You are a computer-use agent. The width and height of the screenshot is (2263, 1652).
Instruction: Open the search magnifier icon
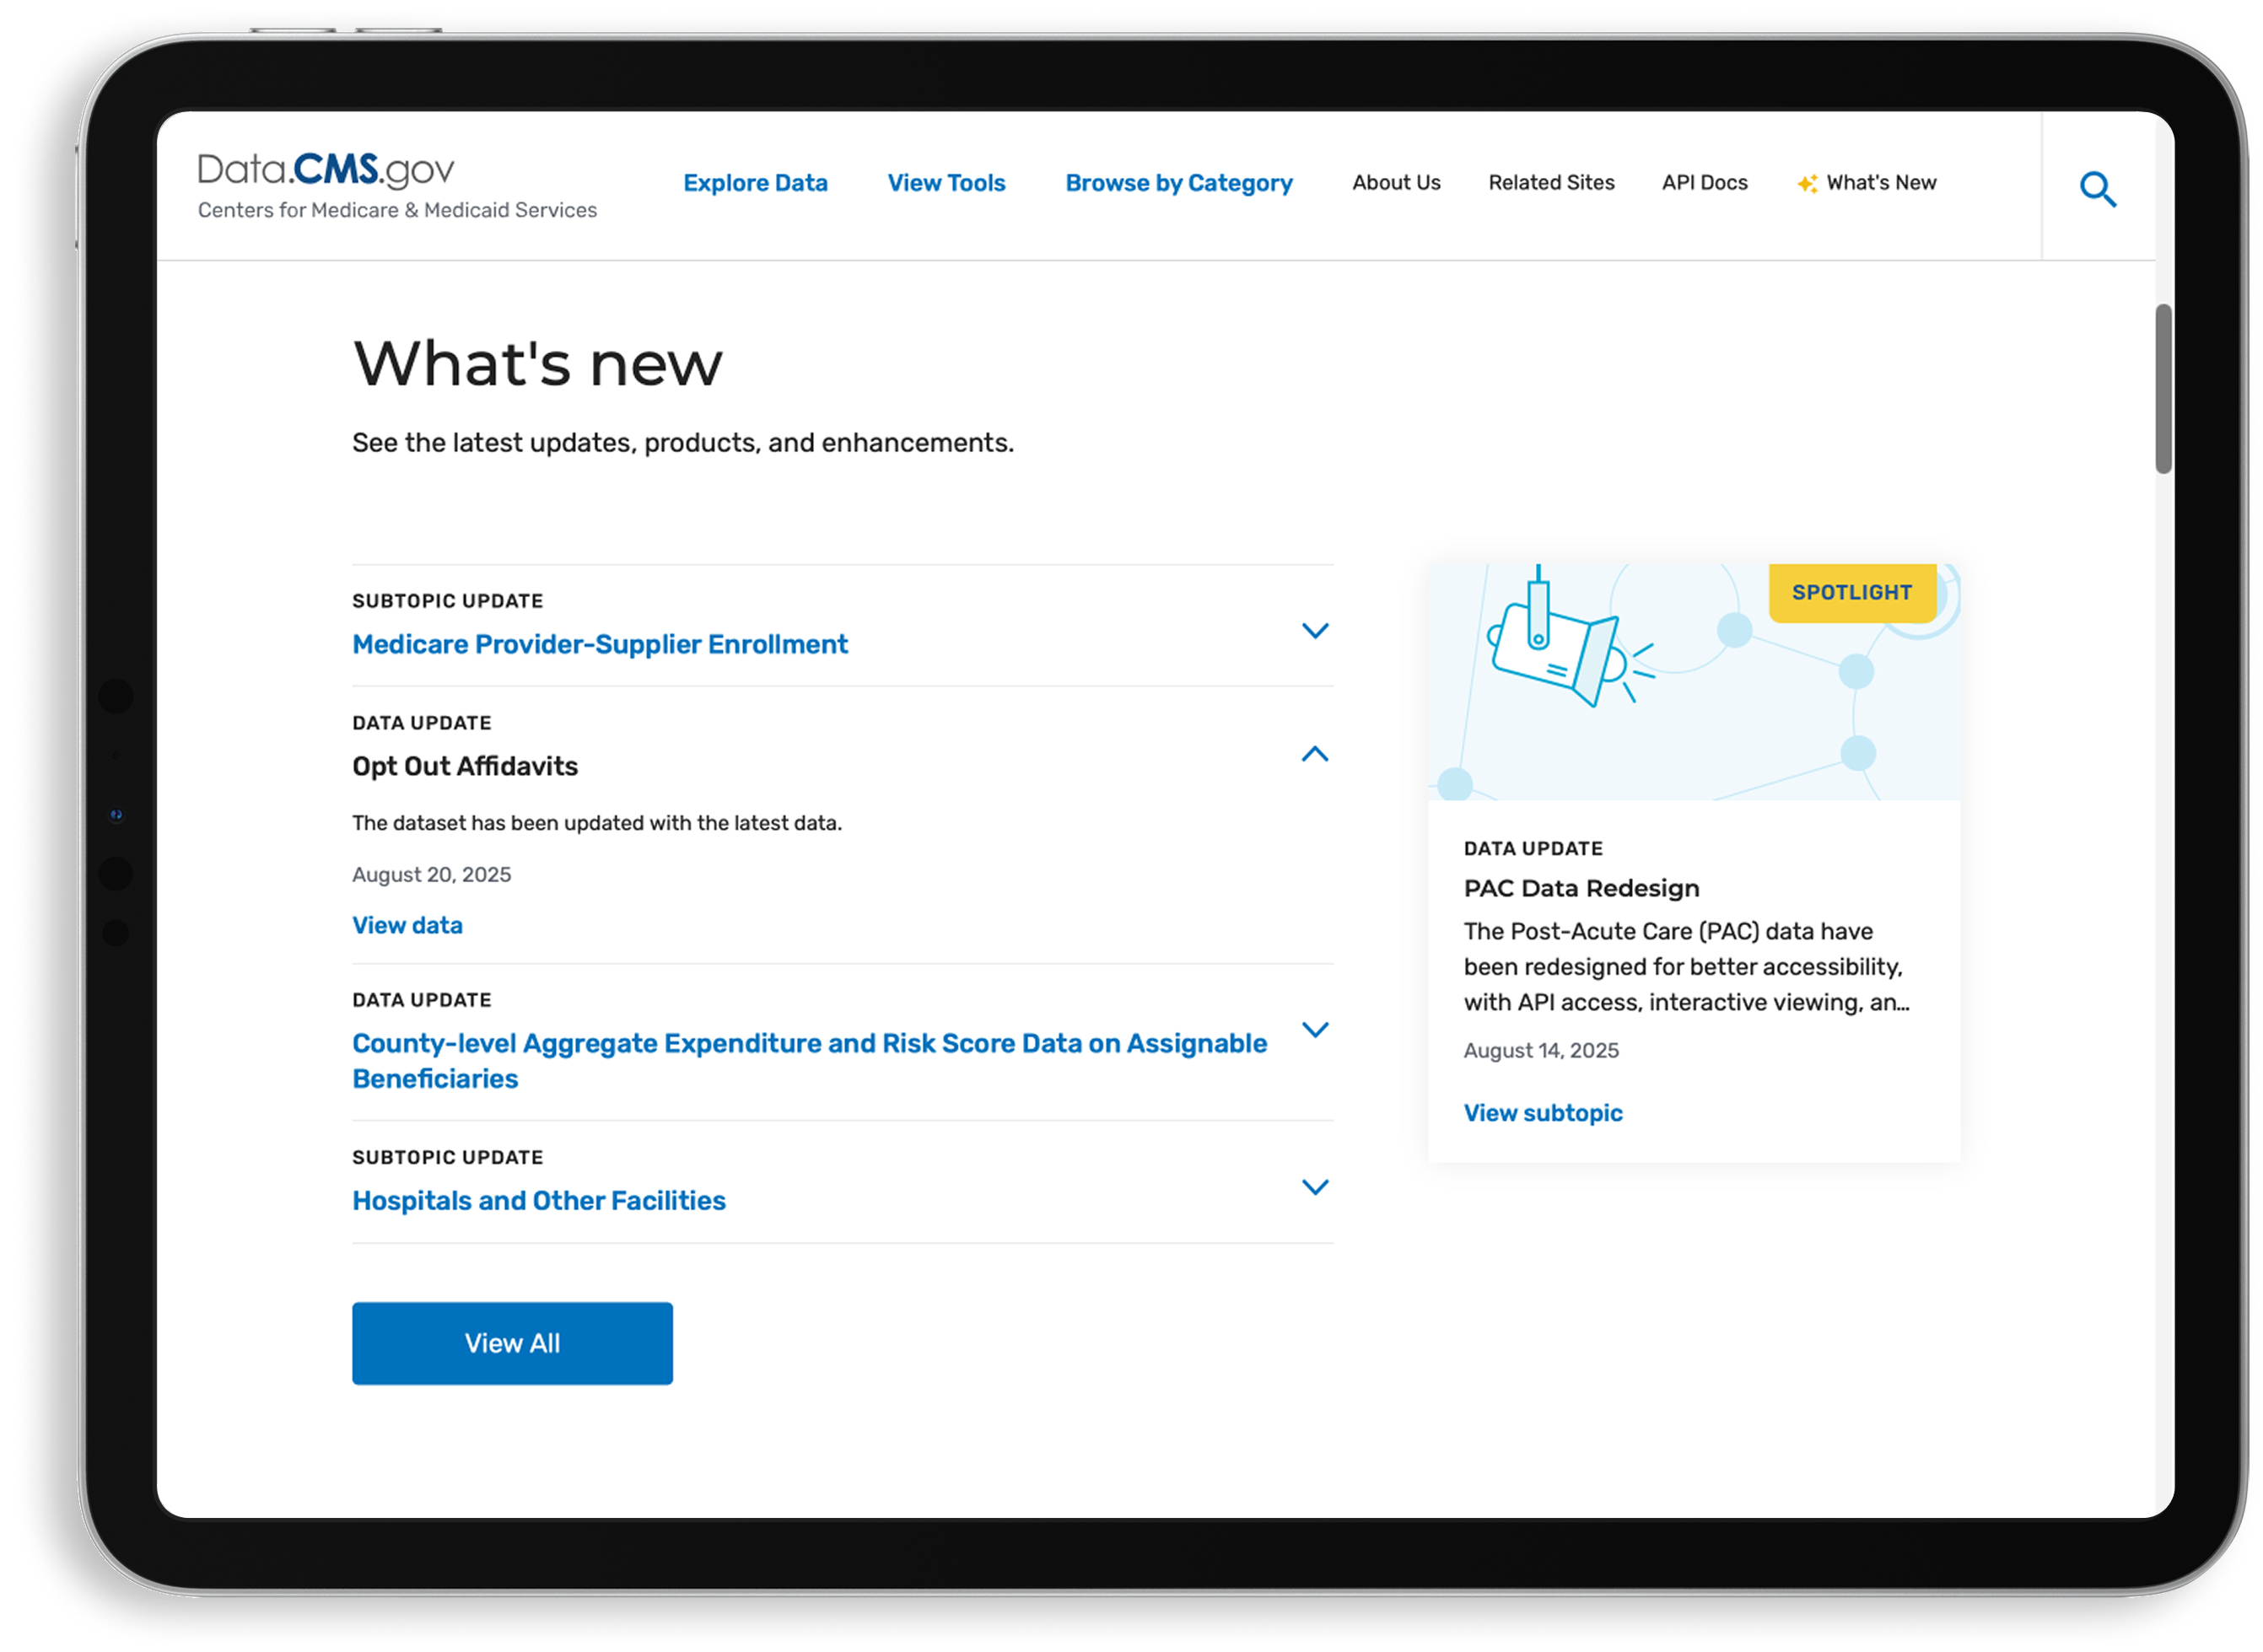point(2097,188)
